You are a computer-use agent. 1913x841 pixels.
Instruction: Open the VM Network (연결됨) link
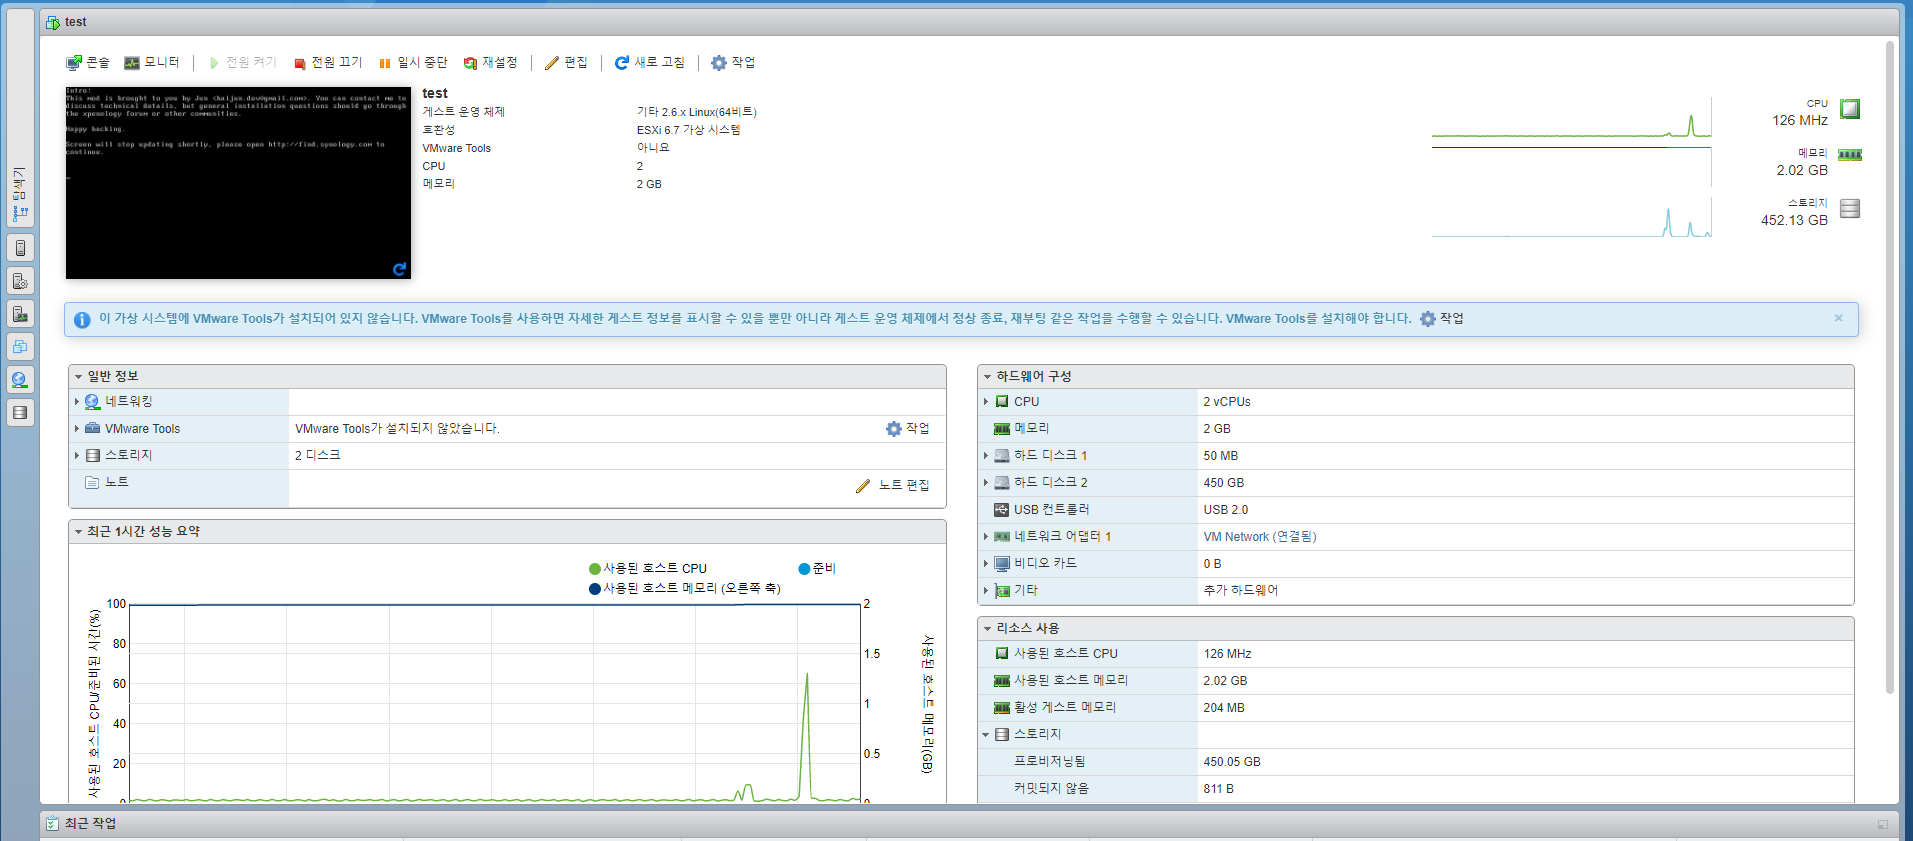click(x=1260, y=537)
